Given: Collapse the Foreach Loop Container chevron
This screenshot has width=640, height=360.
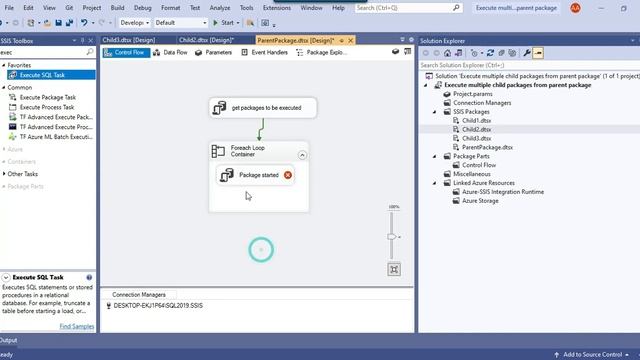Looking at the screenshot, I should point(302,155).
